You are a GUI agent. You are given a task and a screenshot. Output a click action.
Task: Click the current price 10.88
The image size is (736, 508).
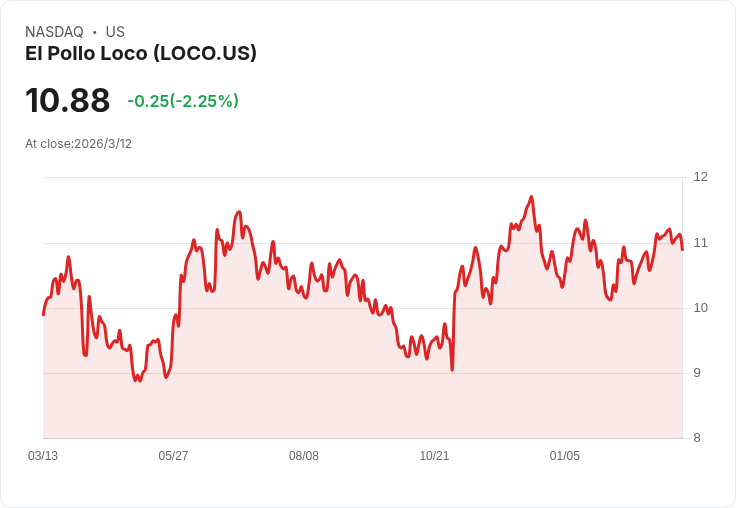(x=67, y=101)
